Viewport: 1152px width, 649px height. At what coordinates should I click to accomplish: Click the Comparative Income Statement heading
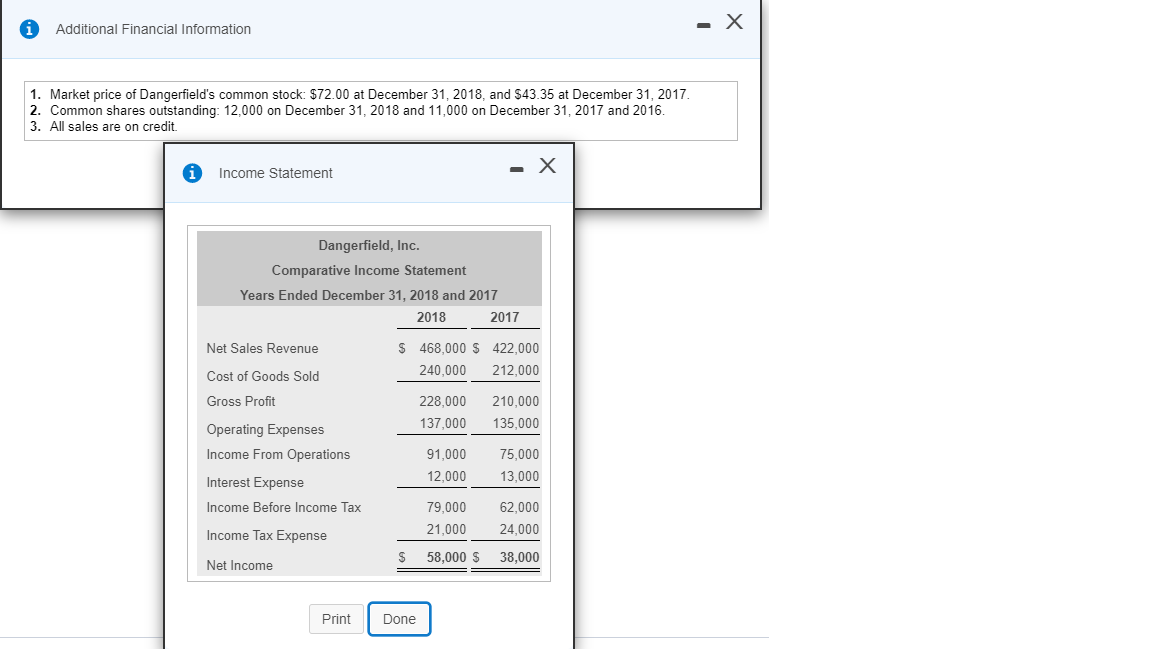click(x=369, y=270)
